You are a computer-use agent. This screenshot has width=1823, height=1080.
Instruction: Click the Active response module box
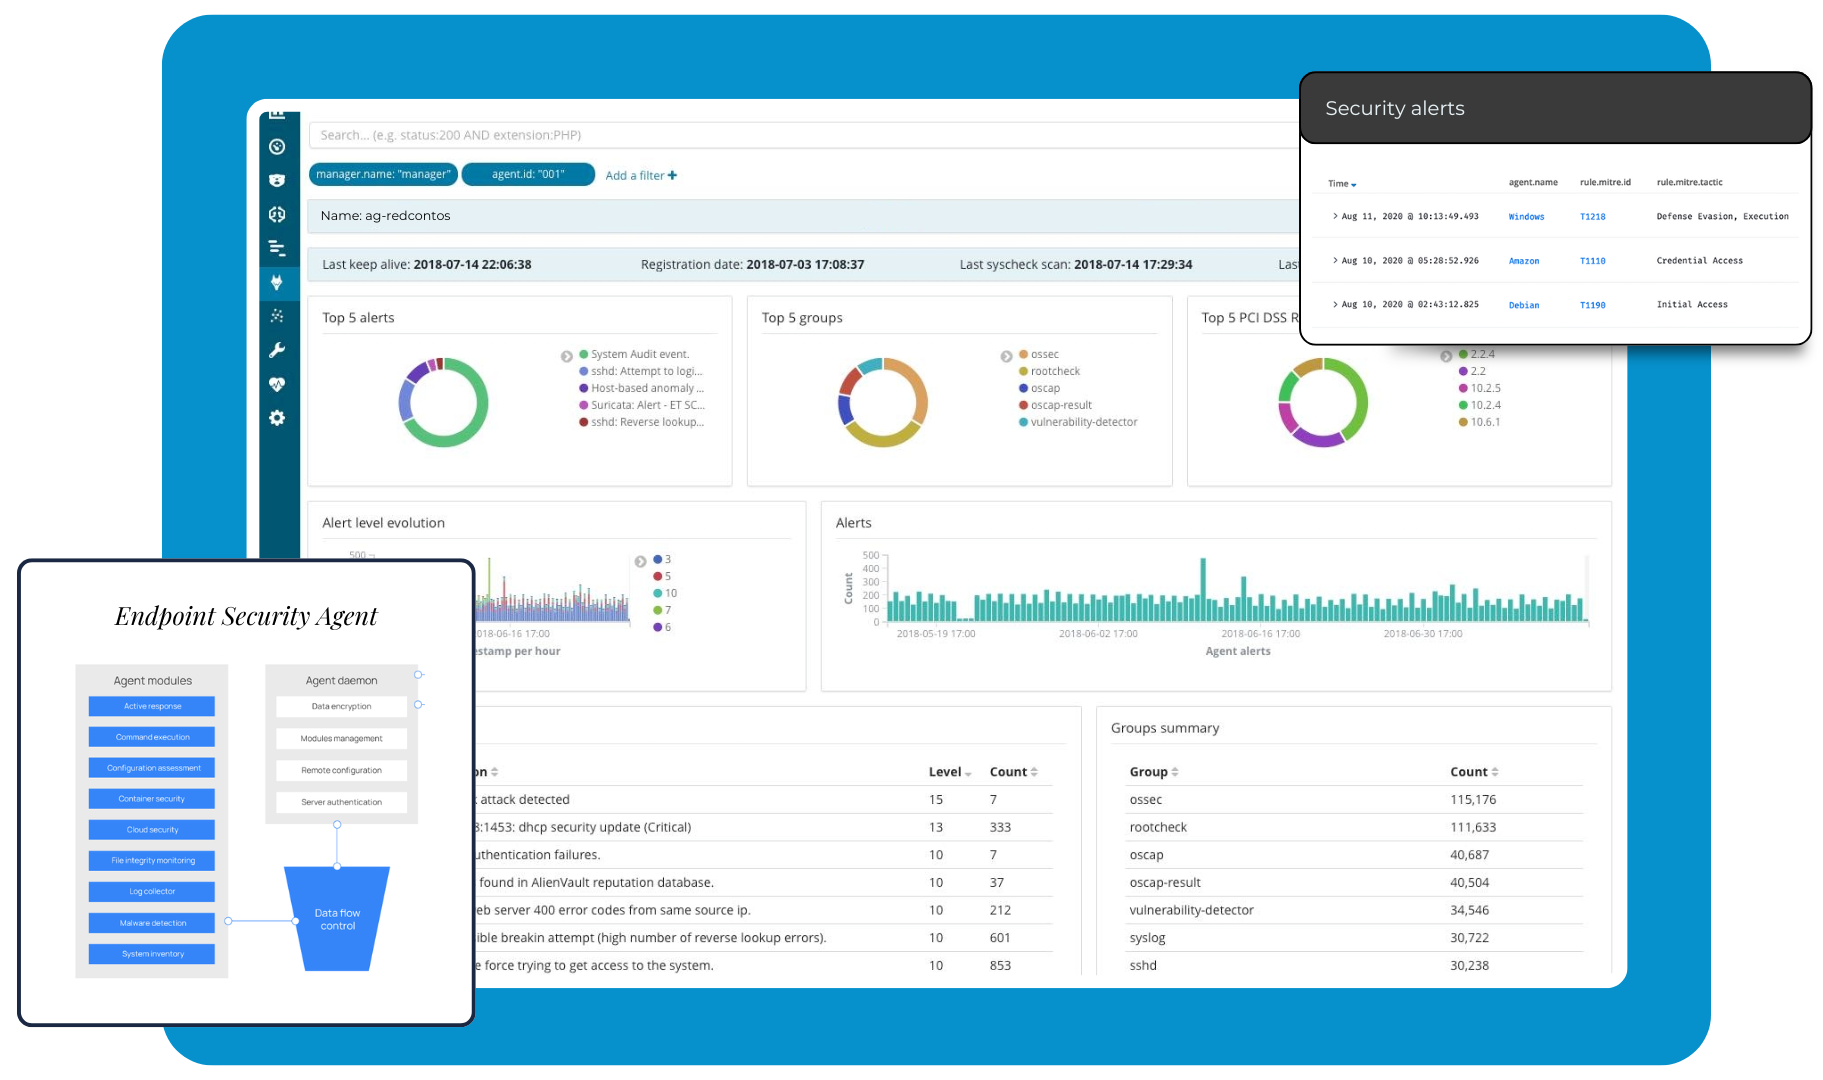click(152, 706)
